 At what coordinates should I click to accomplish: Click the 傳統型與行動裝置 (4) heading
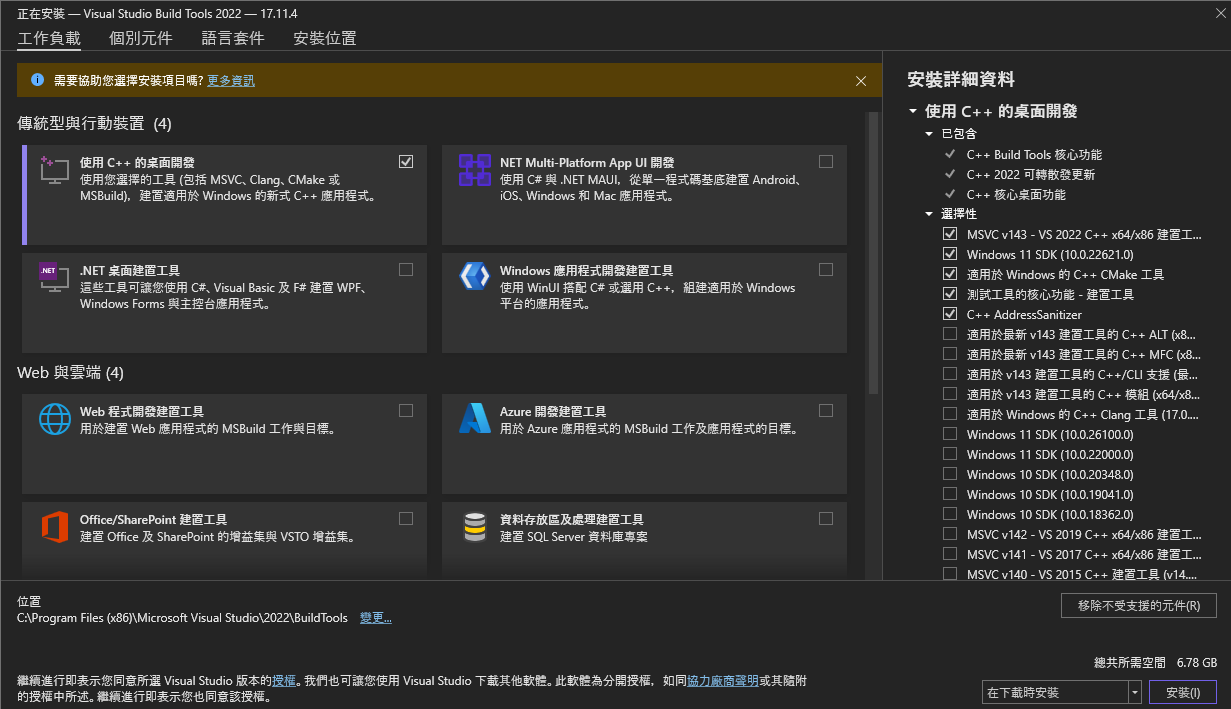click(95, 123)
